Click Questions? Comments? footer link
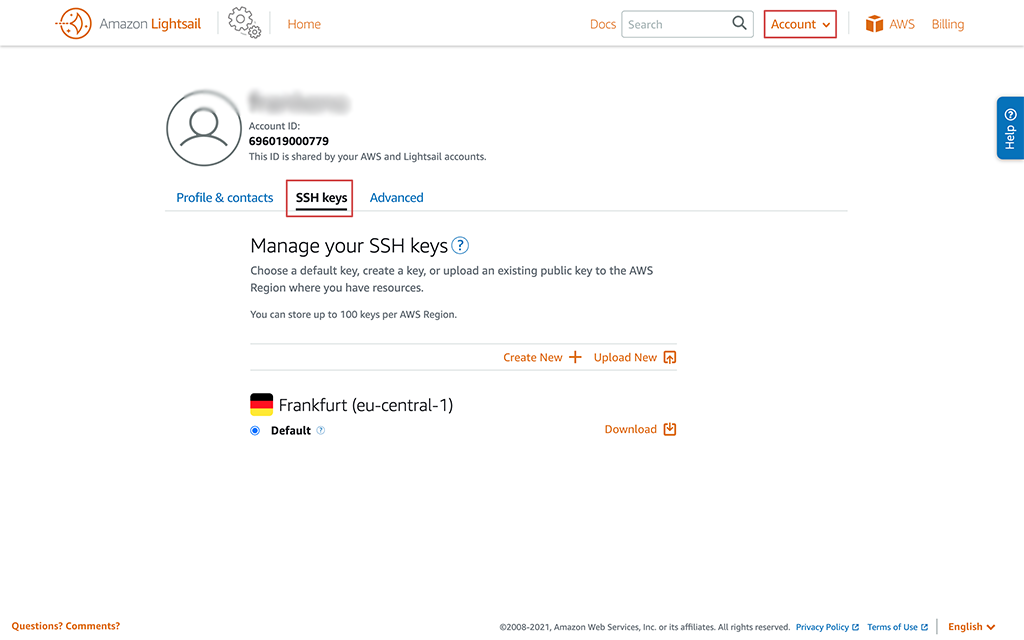Image resolution: width=1024 pixels, height=640 pixels. click(x=66, y=626)
